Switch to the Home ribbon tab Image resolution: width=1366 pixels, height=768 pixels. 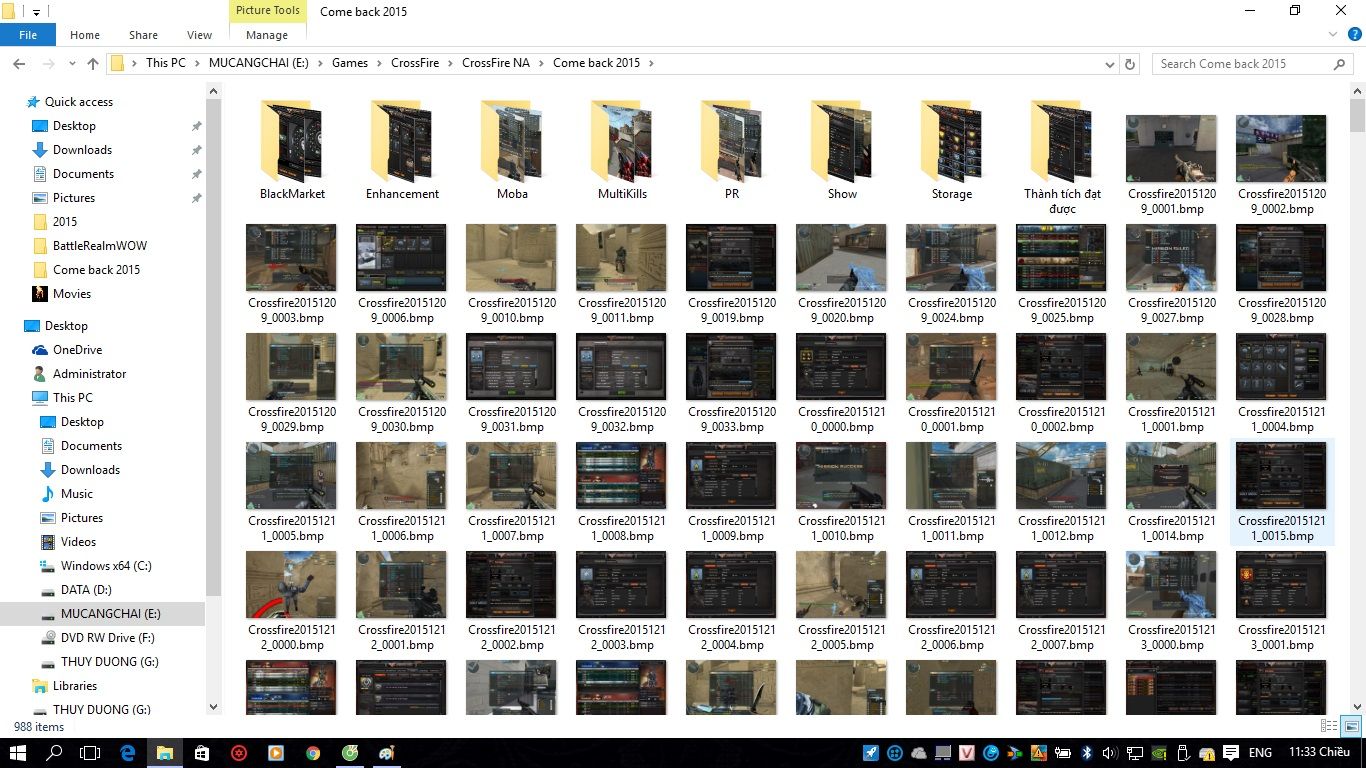point(85,35)
